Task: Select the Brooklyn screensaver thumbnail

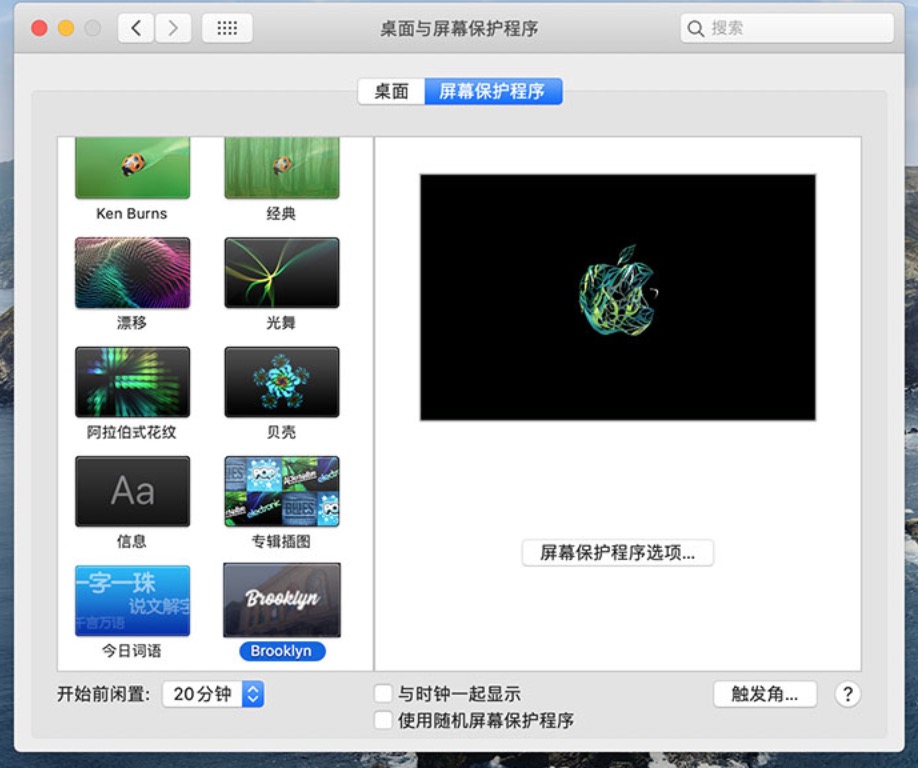Action: [x=282, y=601]
